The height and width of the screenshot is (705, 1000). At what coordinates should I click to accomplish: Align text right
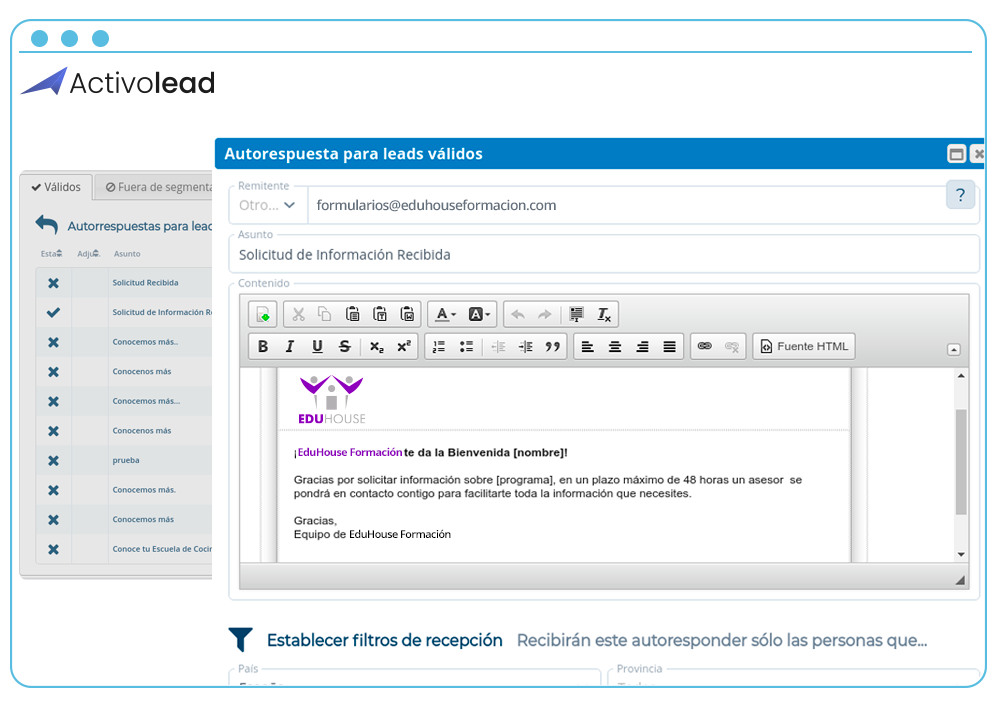(x=642, y=346)
